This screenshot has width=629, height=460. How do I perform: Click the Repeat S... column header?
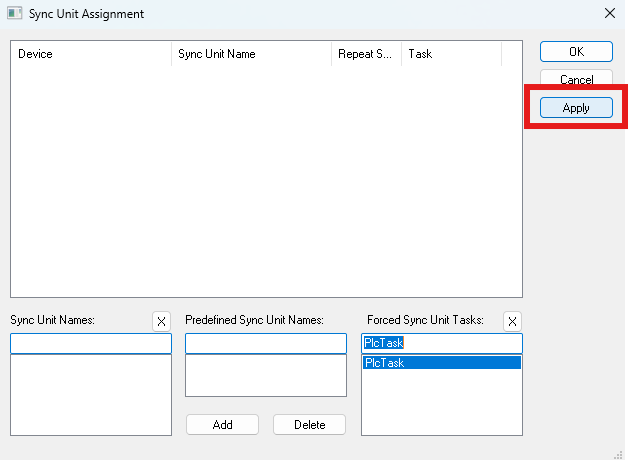(x=366, y=54)
